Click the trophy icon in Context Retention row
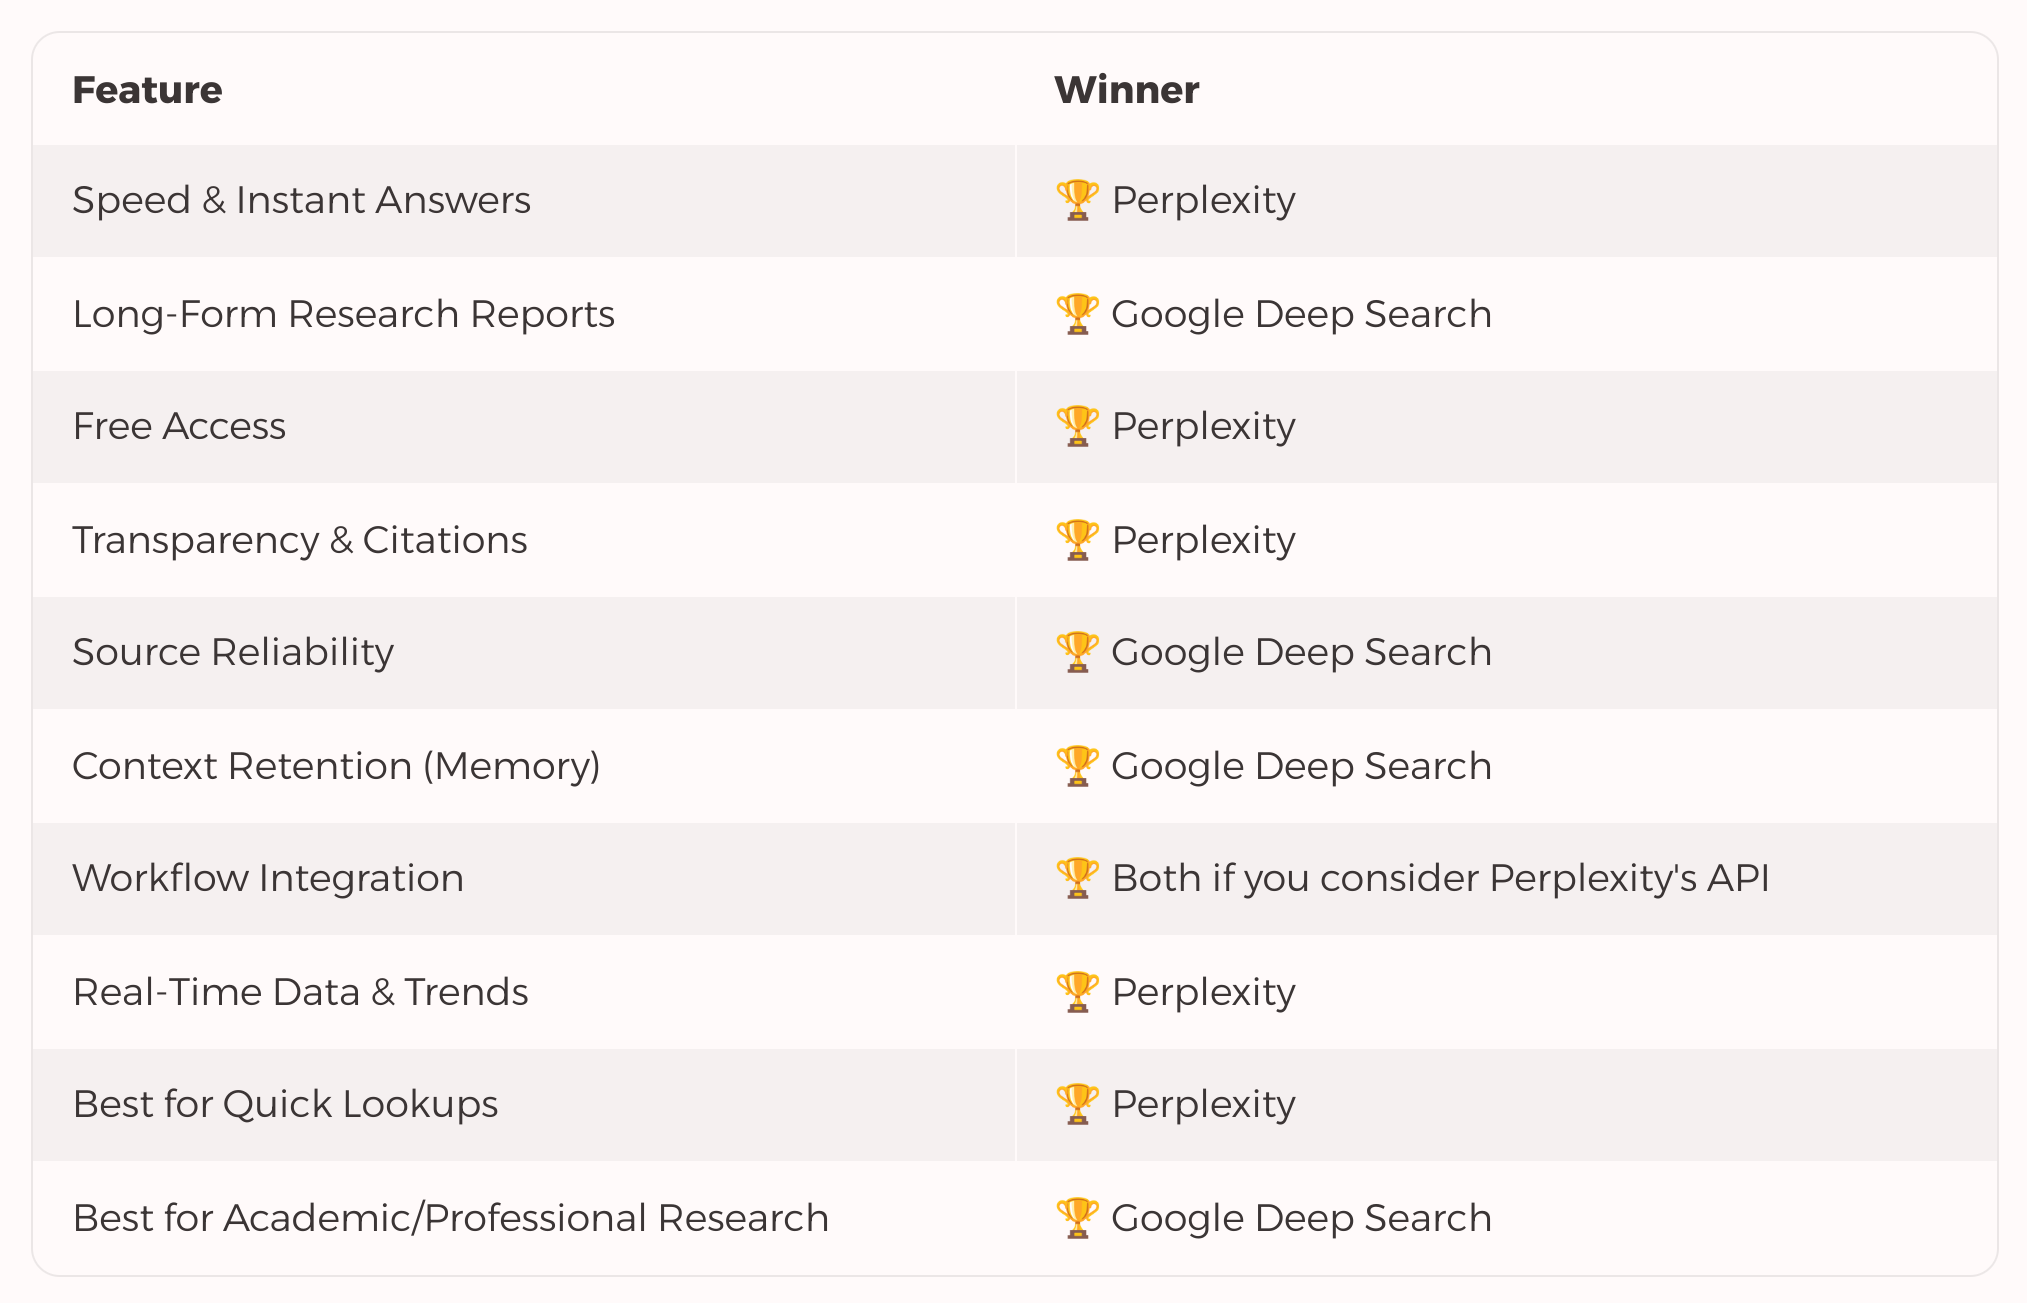The width and height of the screenshot is (2027, 1303). 1077,766
